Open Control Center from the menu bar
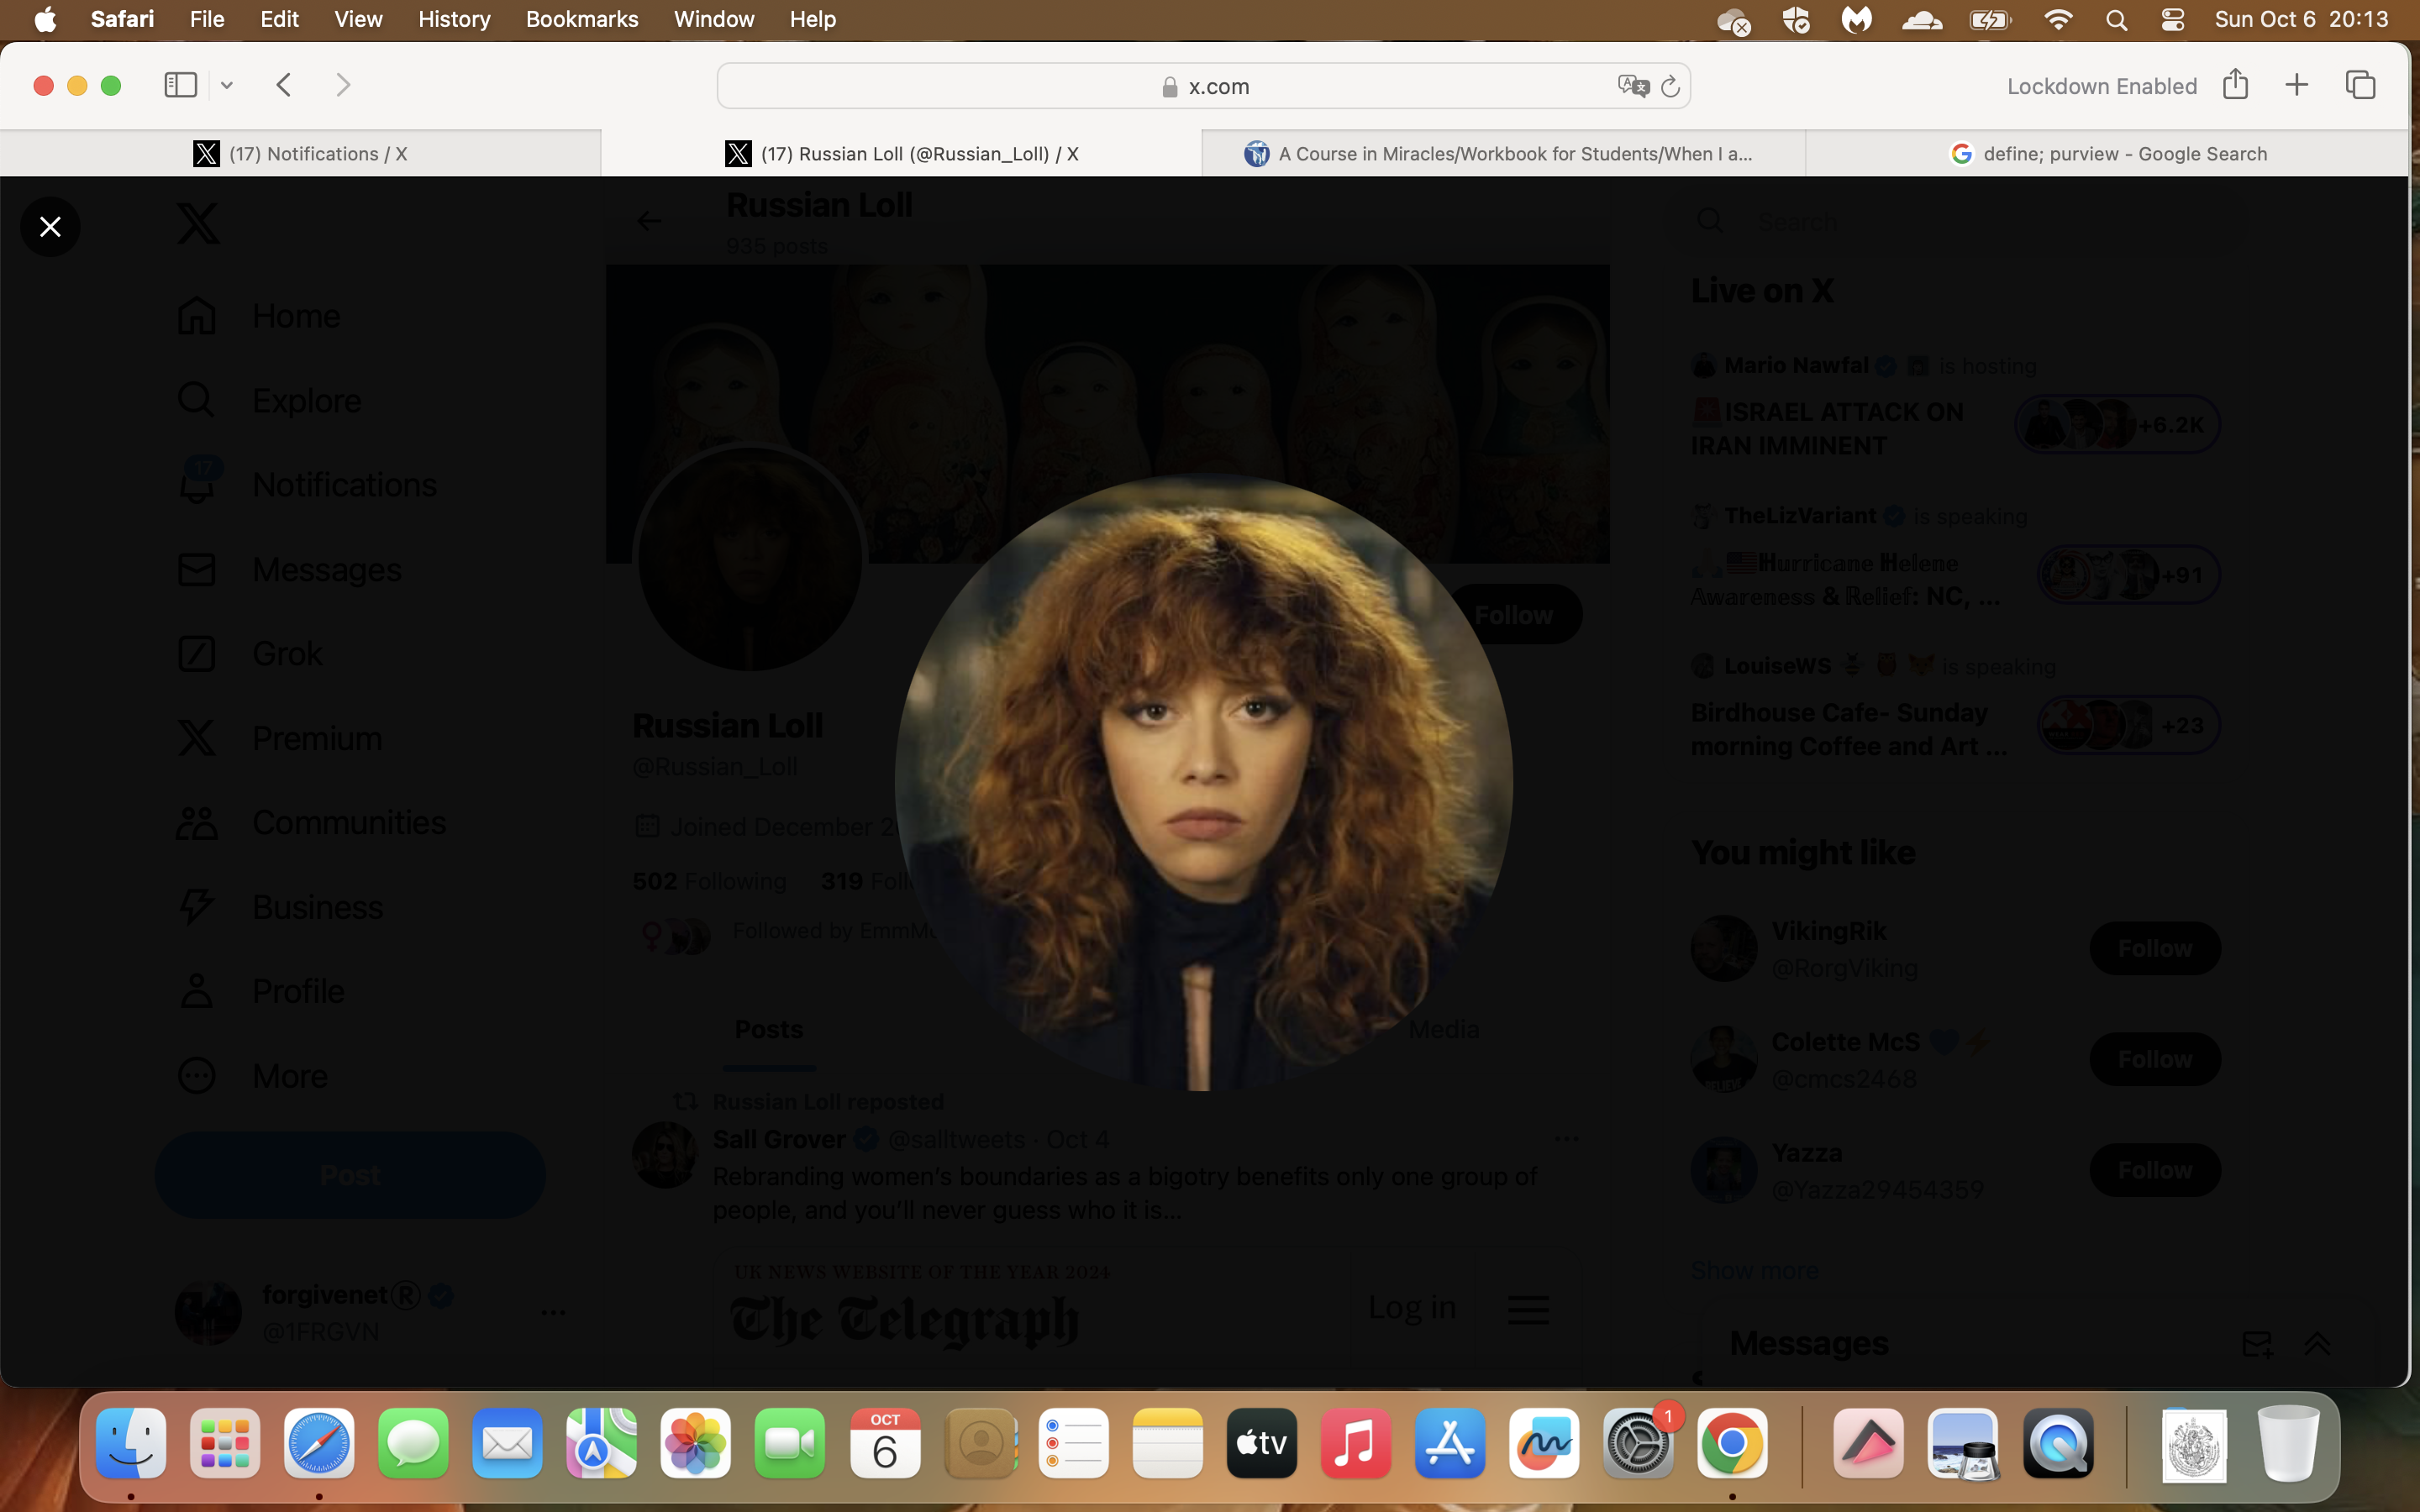 click(x=2172, y=19)
